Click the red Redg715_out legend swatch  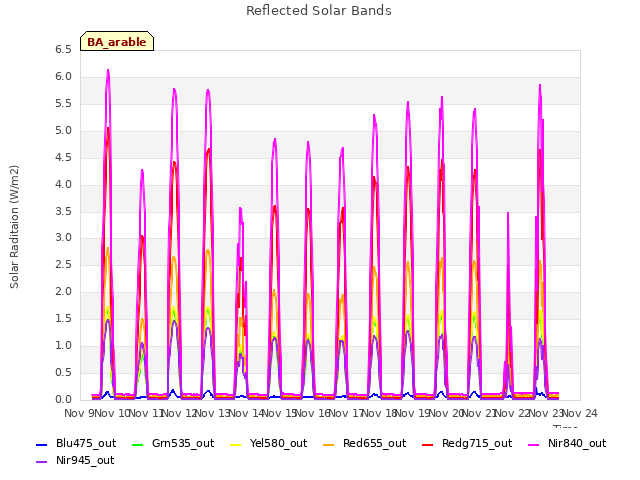click(428, 444)
